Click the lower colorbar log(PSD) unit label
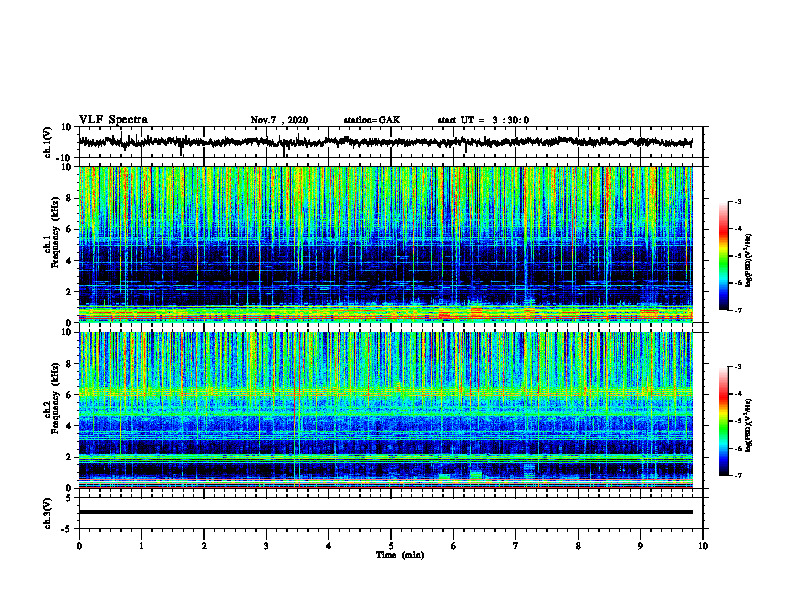The height and width of the screenshot is (612, 792). (749, 425)
